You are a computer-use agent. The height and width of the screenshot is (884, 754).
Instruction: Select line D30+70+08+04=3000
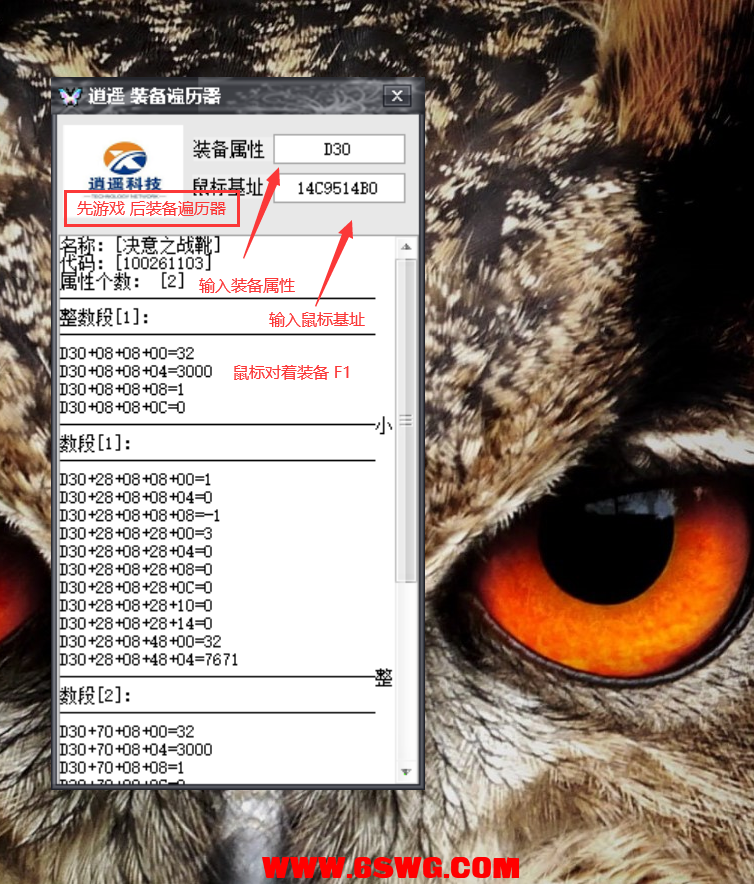point(136,750)
